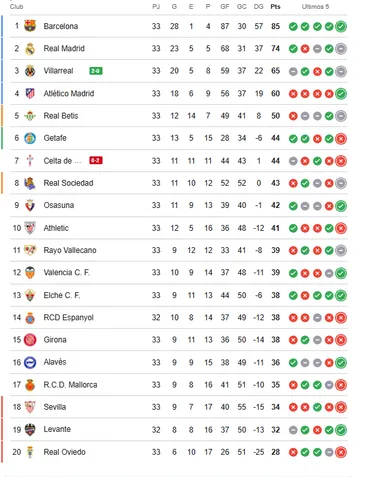Screen dimensions: 380x477
Task: Open the Rayo Vallecano team link
Action: coord(70,250)
